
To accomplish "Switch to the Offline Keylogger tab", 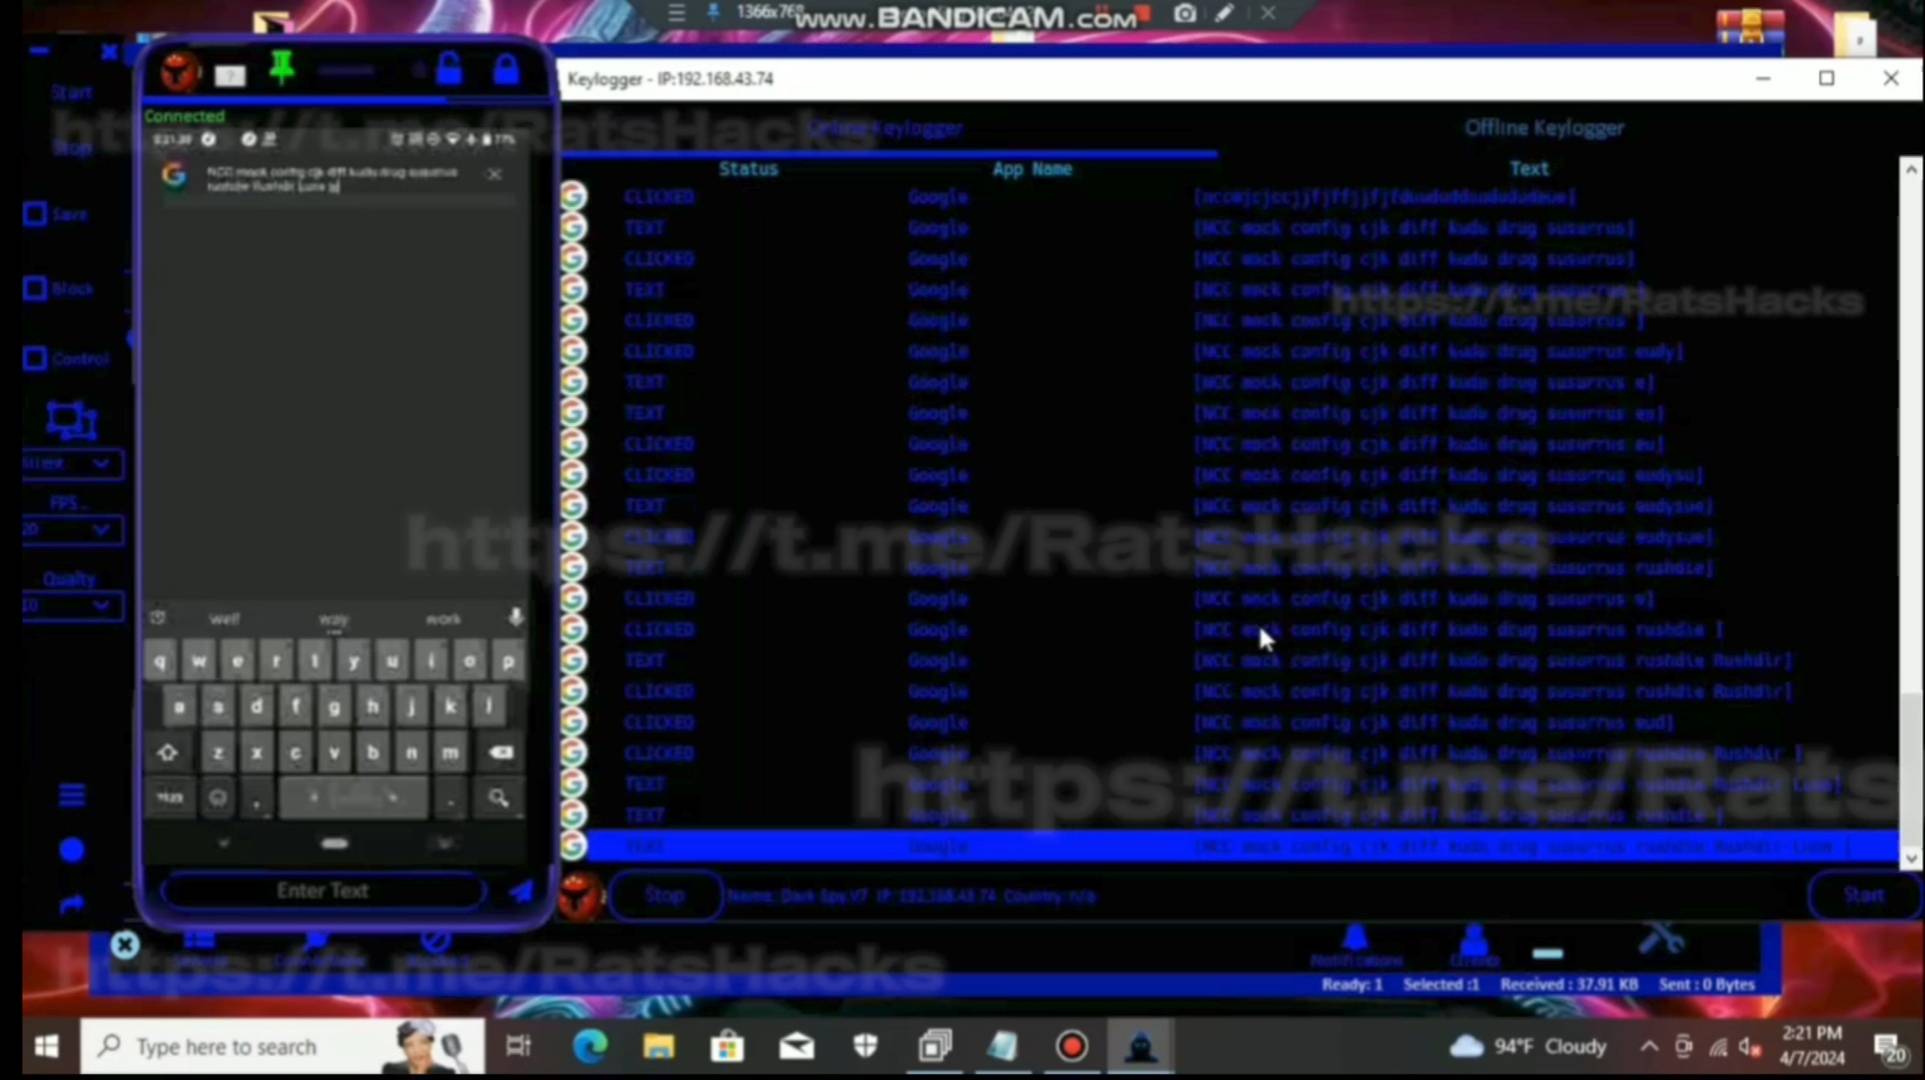I will coord(1543,128).
